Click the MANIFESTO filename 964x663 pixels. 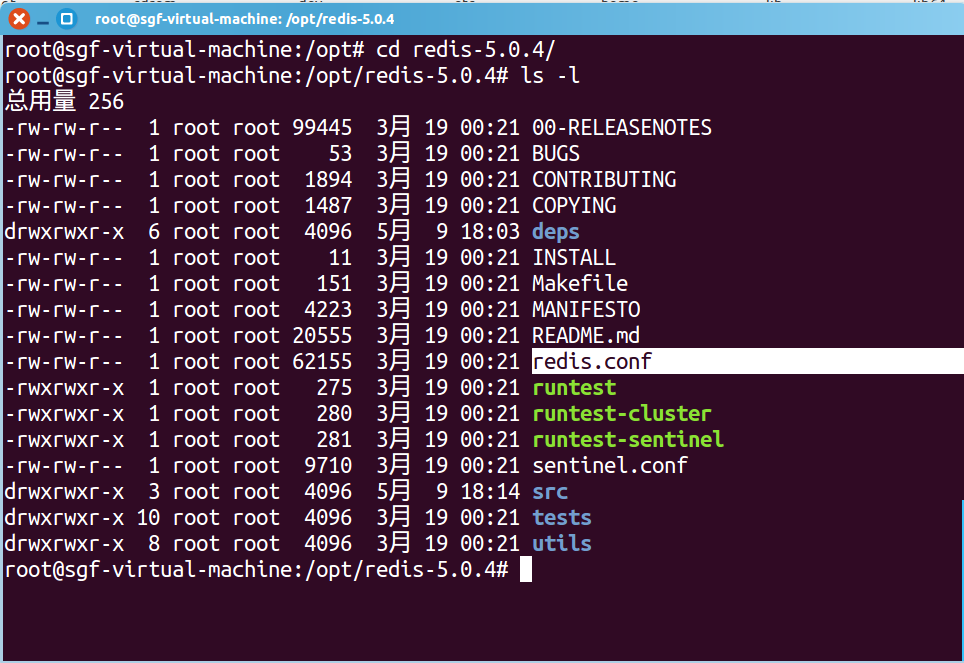coord(586,309)
